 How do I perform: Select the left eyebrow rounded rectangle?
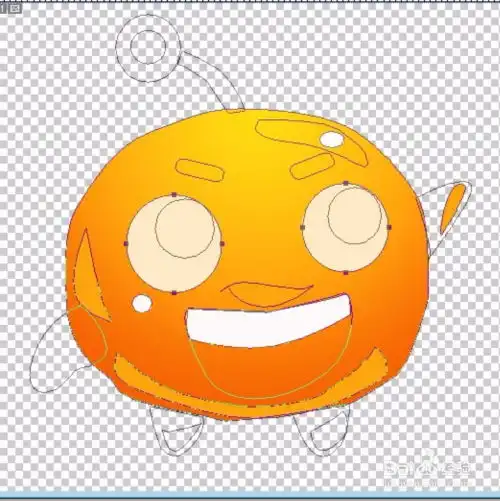click(x=199, y=170)
